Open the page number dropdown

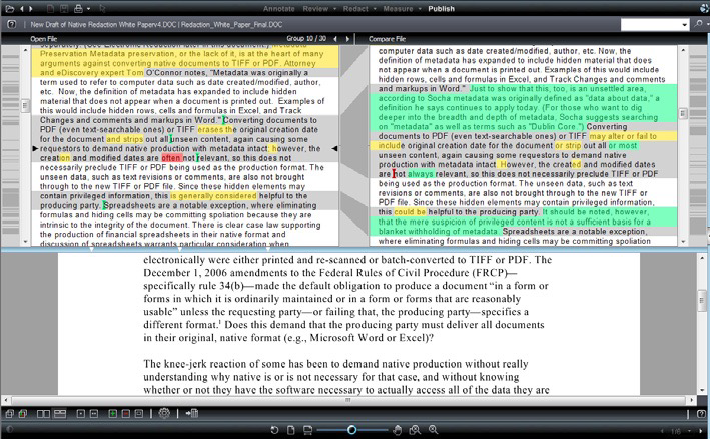tap(689, 432)
